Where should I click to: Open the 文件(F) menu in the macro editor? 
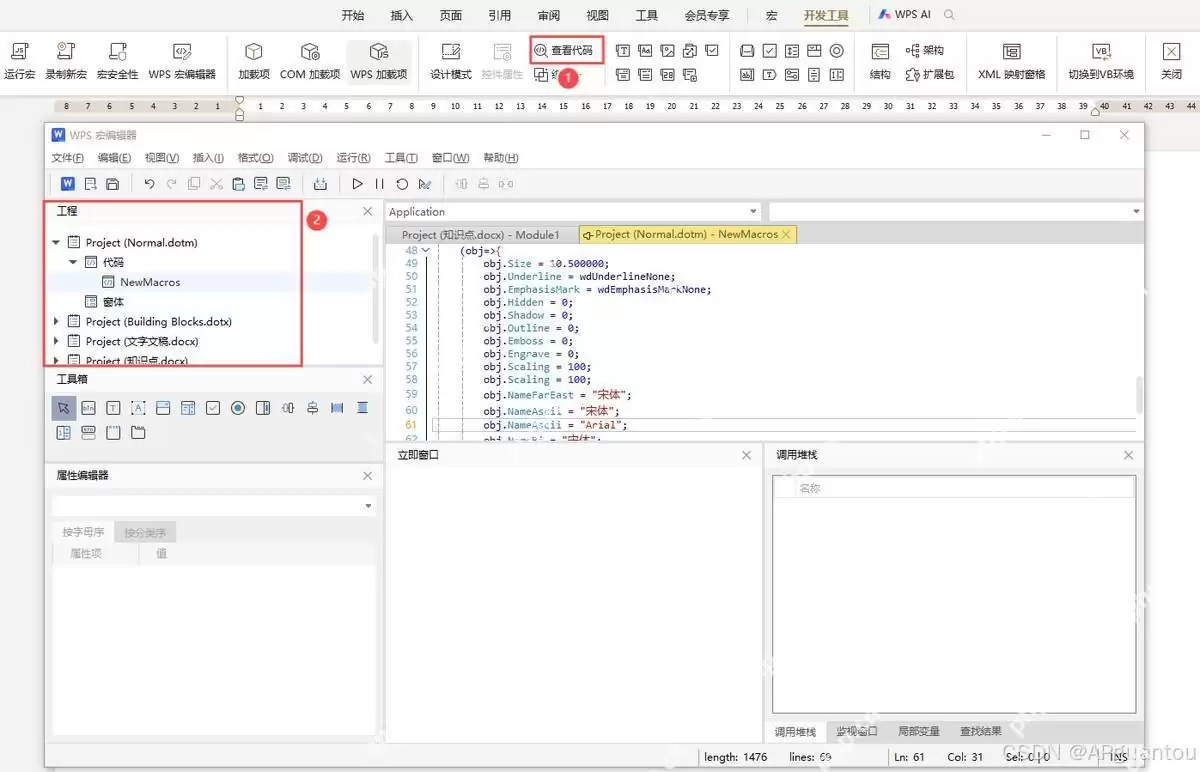pos(67,158)
